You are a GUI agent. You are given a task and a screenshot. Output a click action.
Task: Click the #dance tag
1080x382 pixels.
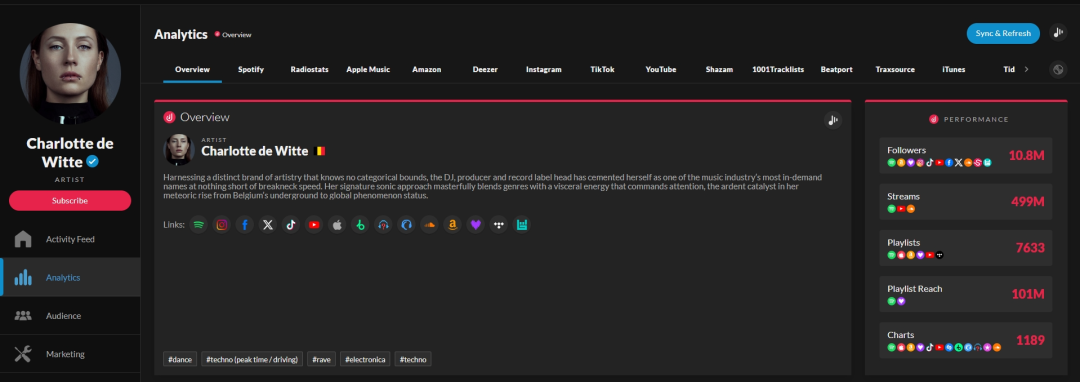pos(180,359)
